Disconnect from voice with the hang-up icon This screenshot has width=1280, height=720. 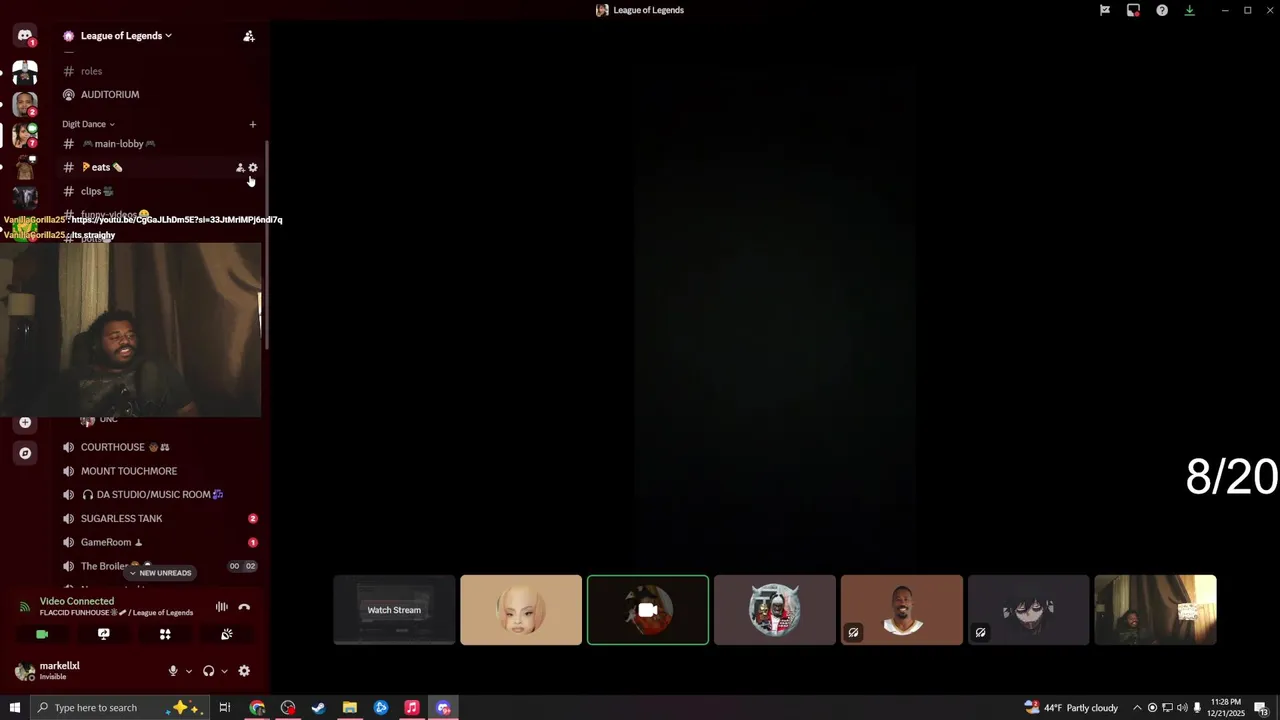pyautogui.click(x=244, y=607)
